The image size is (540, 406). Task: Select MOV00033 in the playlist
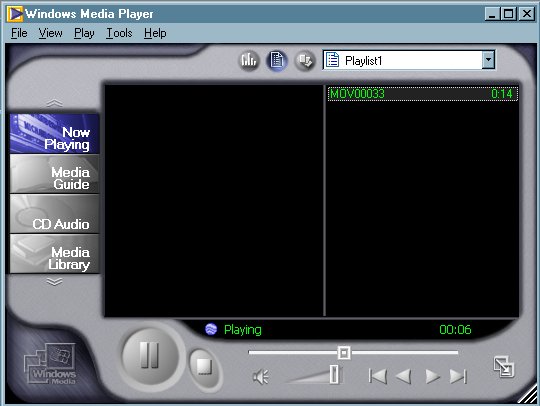pos(423,94)
